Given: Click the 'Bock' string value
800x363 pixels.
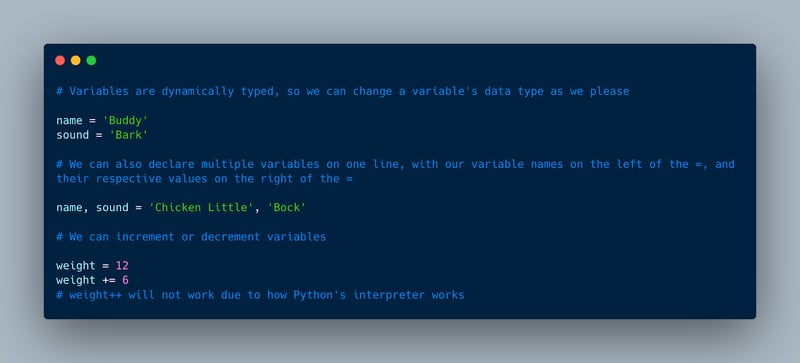Looking at the screenshot, I should 287,208.
